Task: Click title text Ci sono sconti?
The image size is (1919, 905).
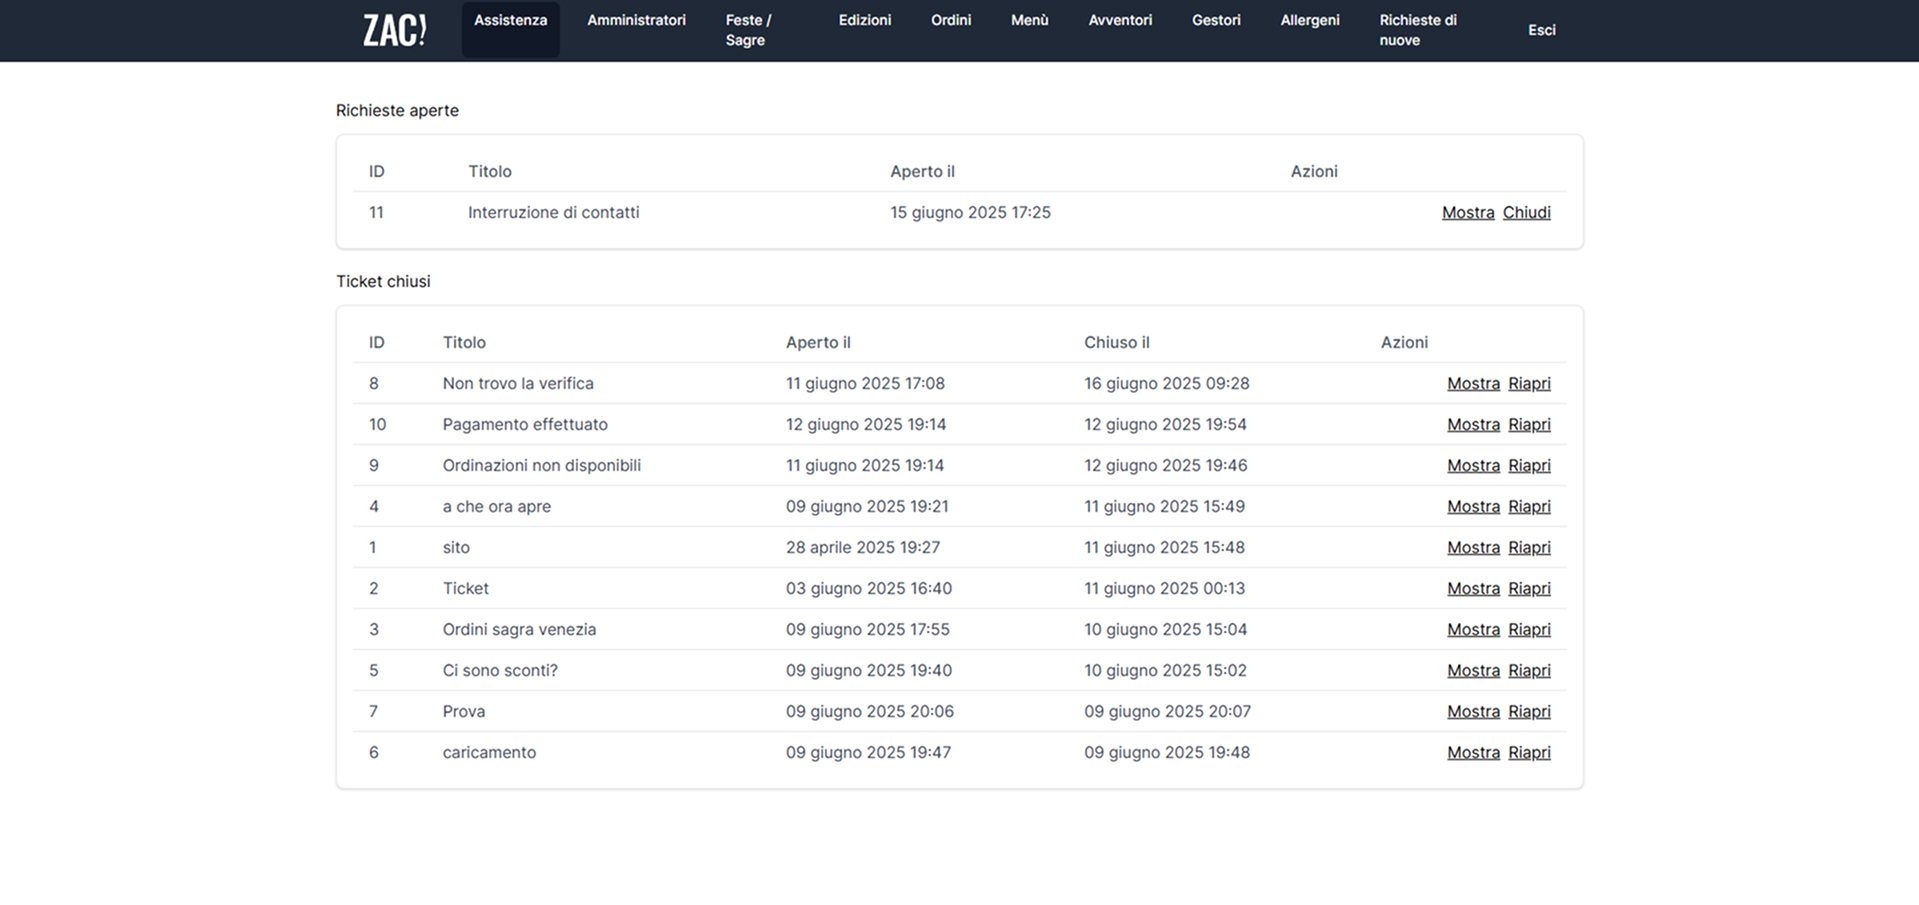Action: coord(500,670)
